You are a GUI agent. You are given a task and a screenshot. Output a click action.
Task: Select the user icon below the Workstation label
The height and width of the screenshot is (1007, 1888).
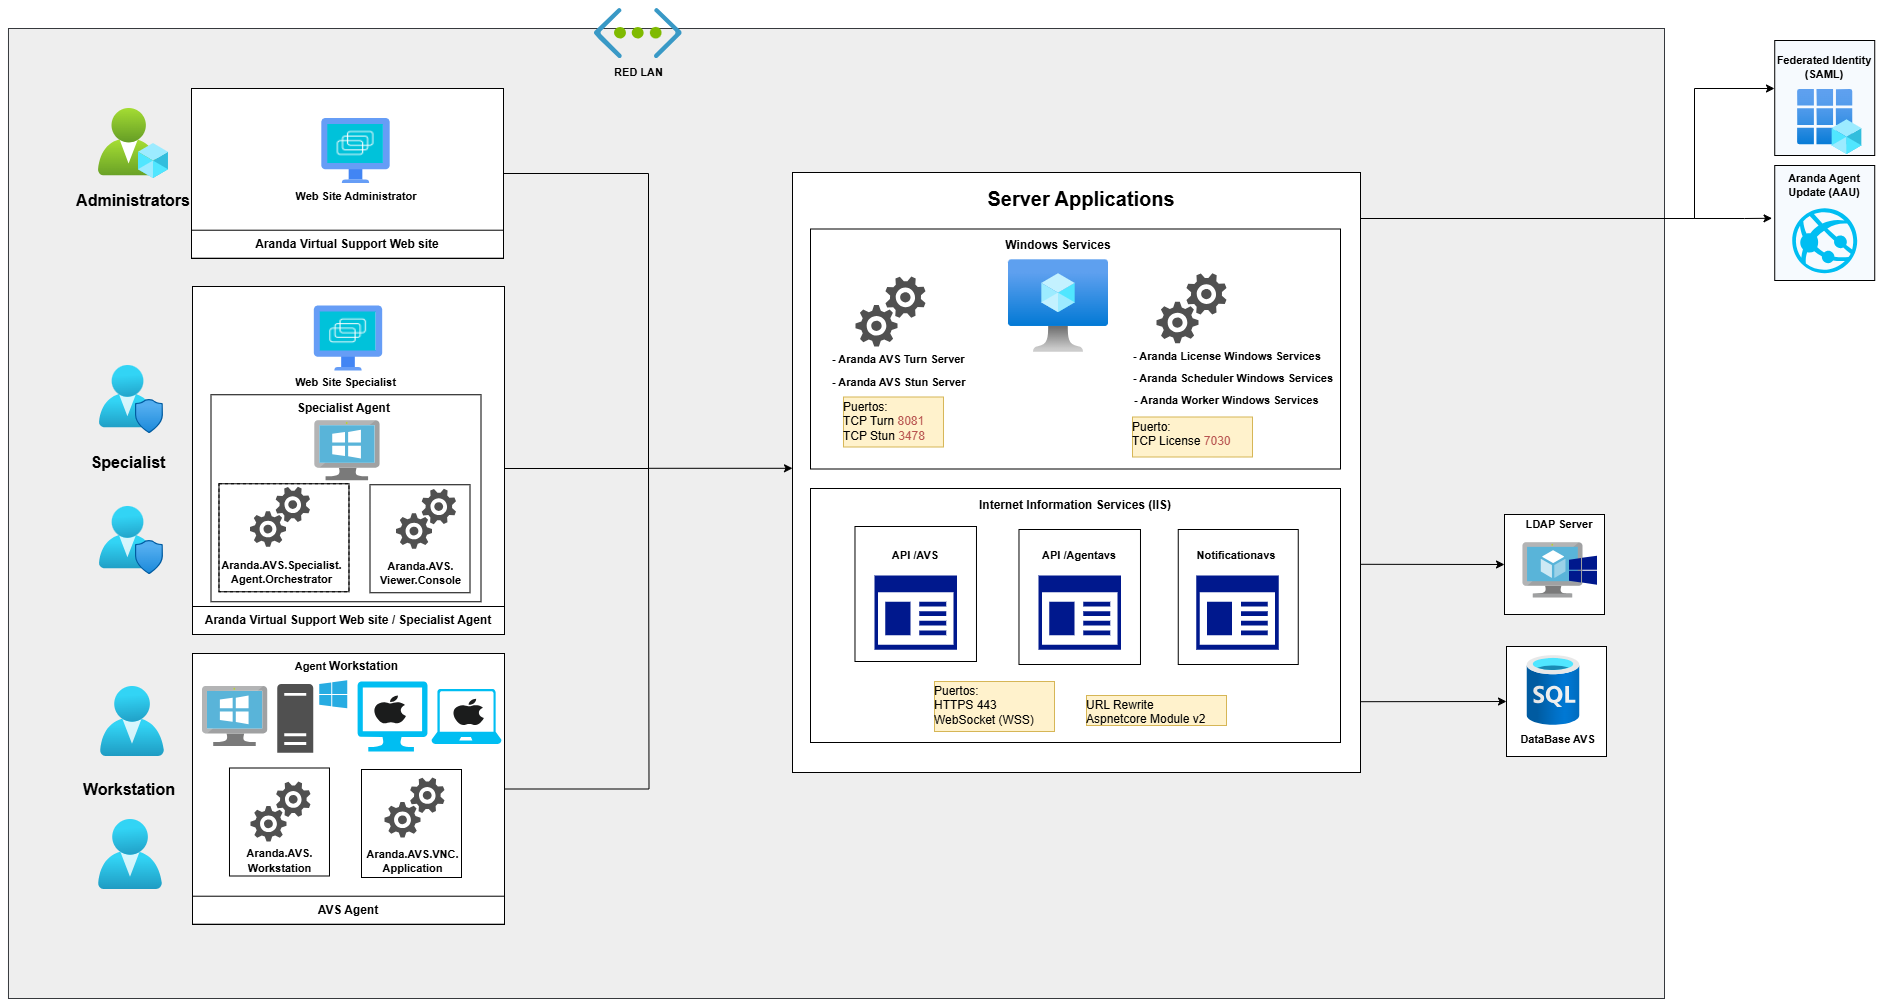coord(130,854)
